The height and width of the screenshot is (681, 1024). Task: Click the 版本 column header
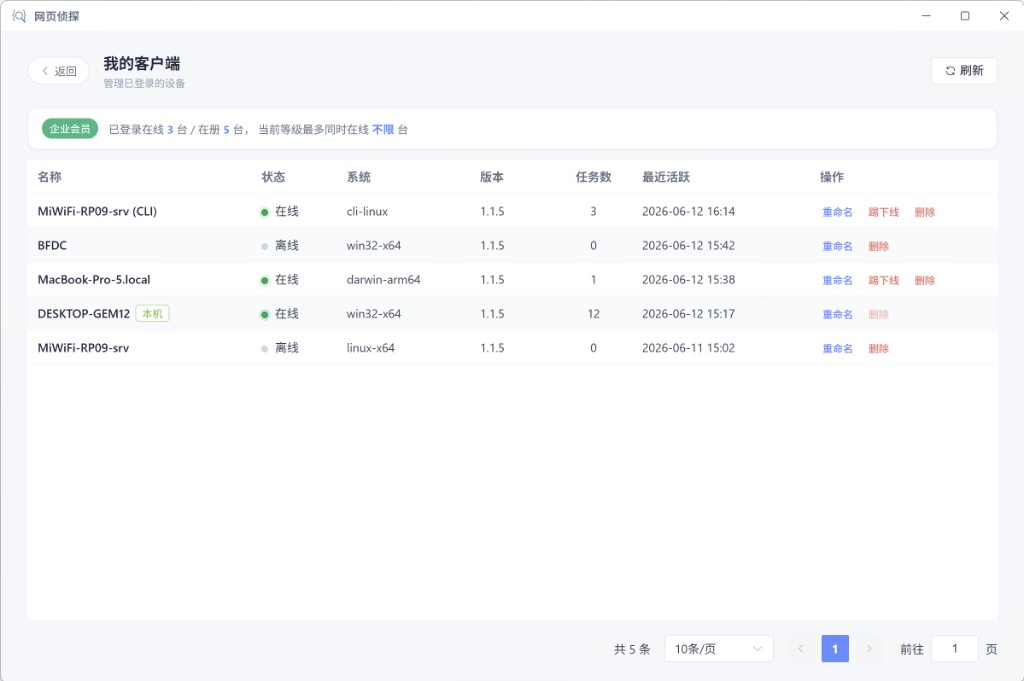click(492, 177)
